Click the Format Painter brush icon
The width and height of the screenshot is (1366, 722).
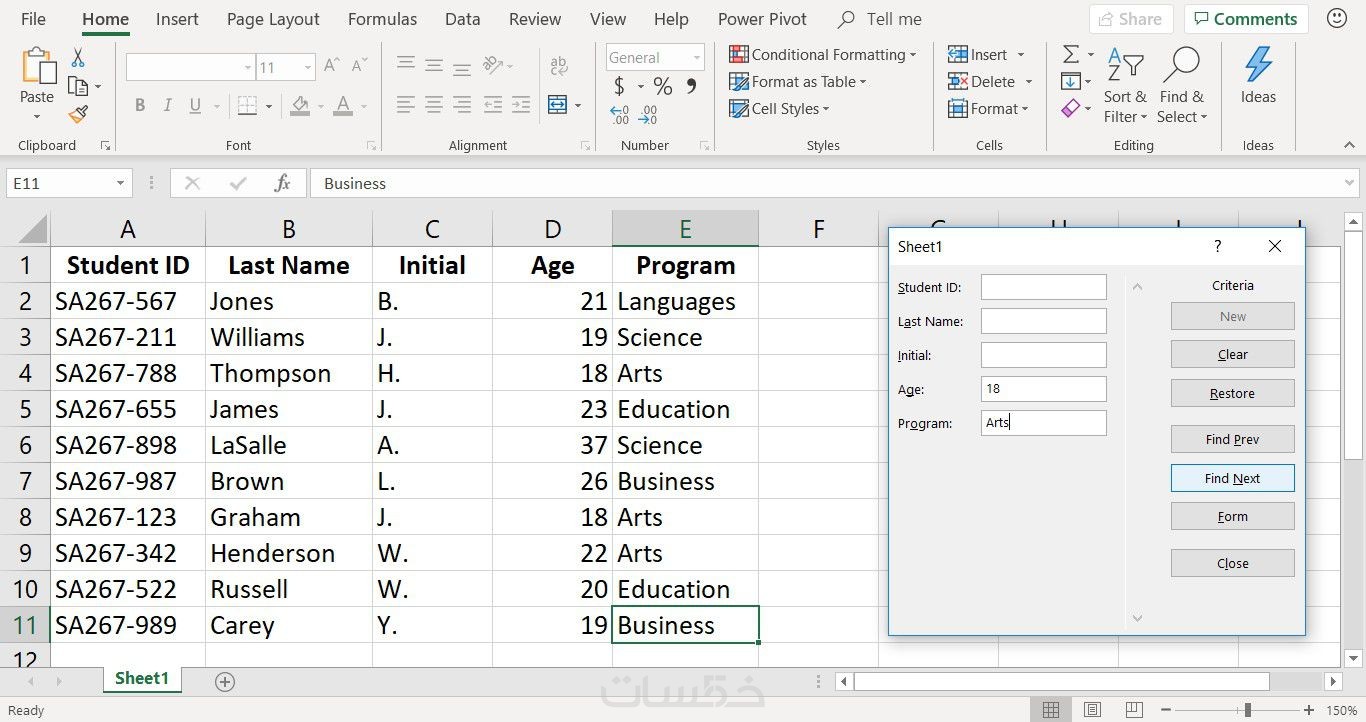click(78, 114)
